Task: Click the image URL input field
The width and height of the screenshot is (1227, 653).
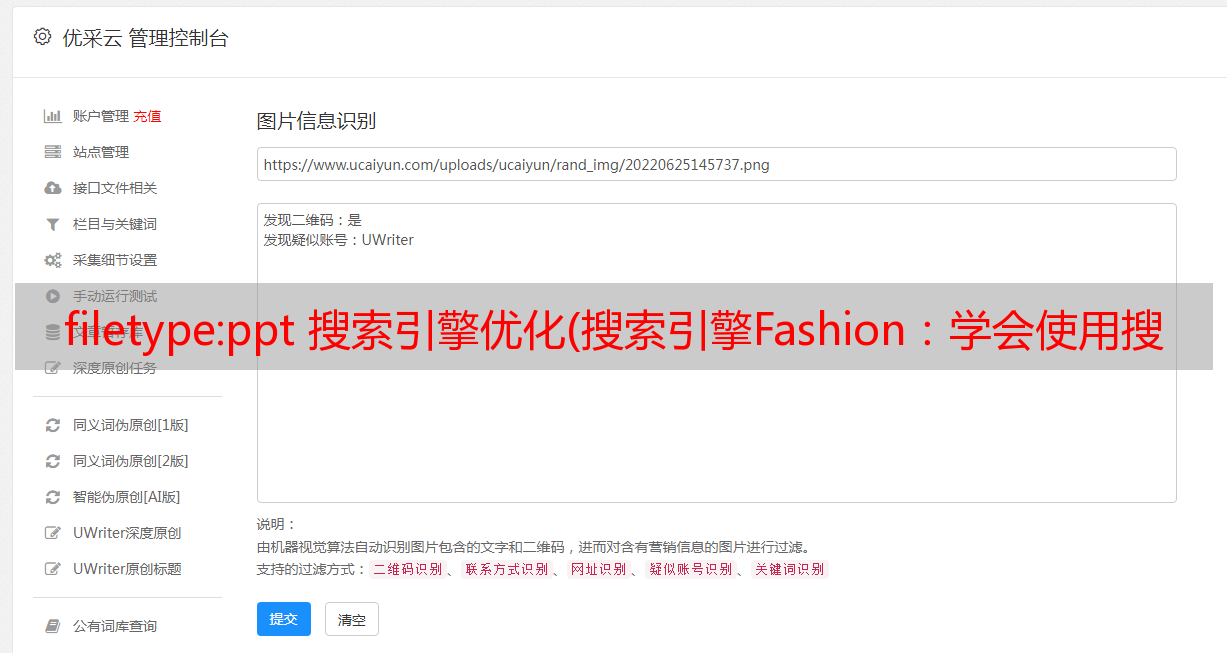Action: [716, 164]
